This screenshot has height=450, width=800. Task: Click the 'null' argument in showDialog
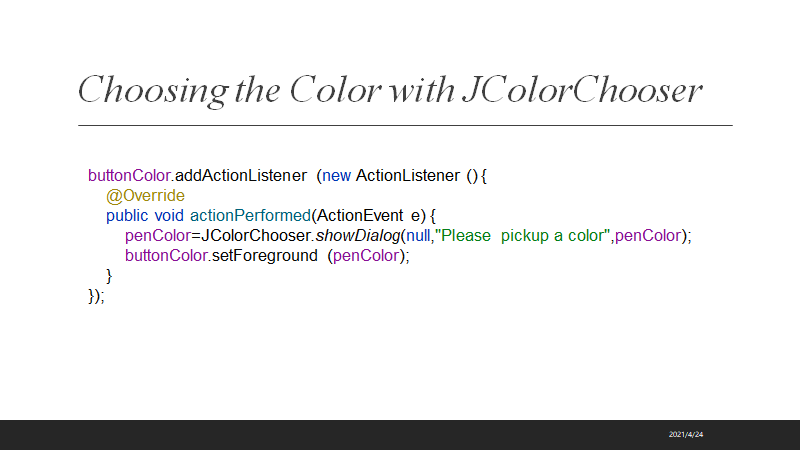(416, 236)
